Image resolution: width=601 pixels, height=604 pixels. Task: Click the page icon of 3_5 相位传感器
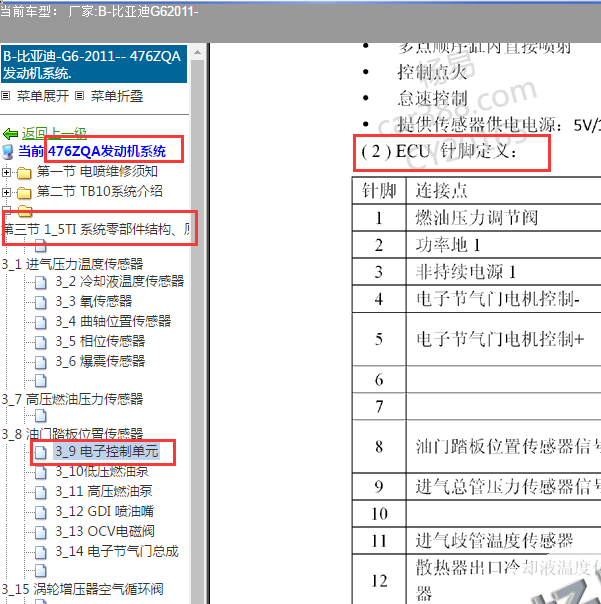40,342
